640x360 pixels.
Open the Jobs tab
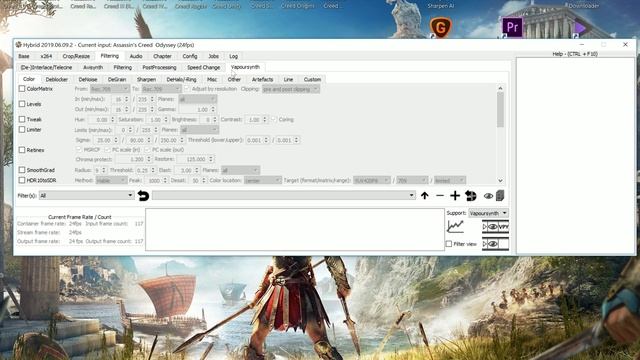click(213, 56)
